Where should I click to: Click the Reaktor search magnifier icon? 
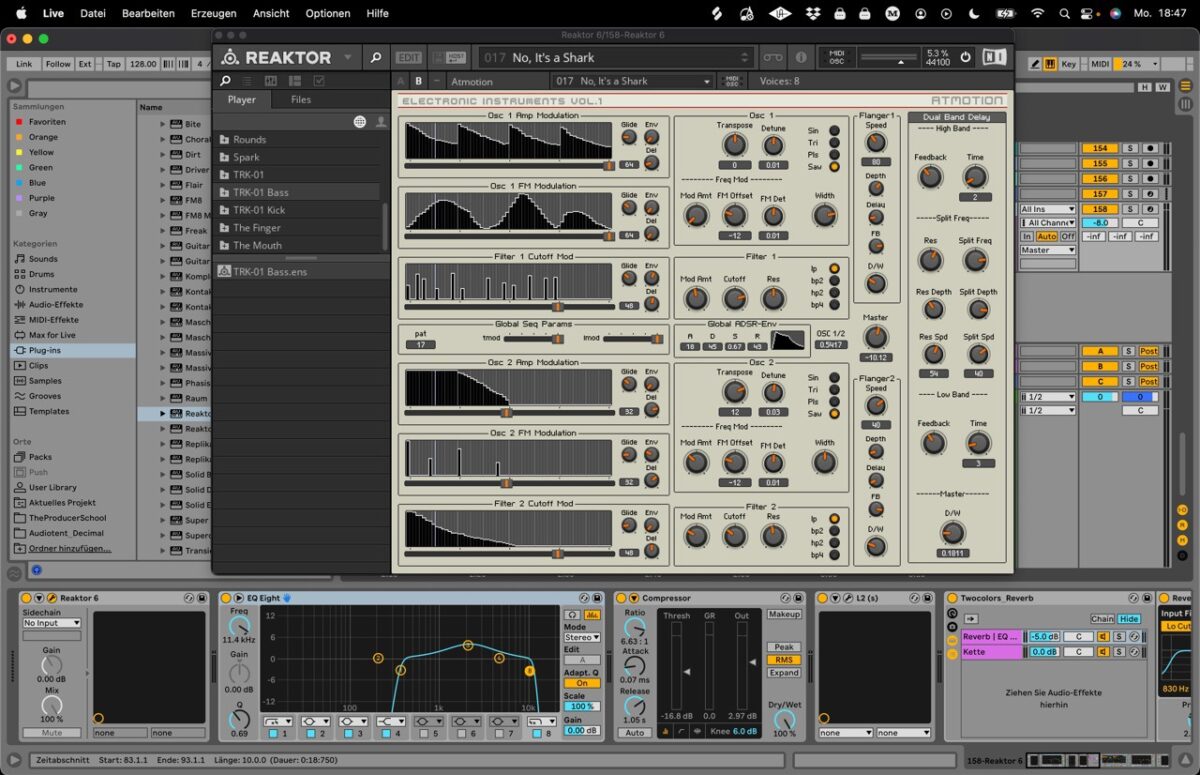376,57
